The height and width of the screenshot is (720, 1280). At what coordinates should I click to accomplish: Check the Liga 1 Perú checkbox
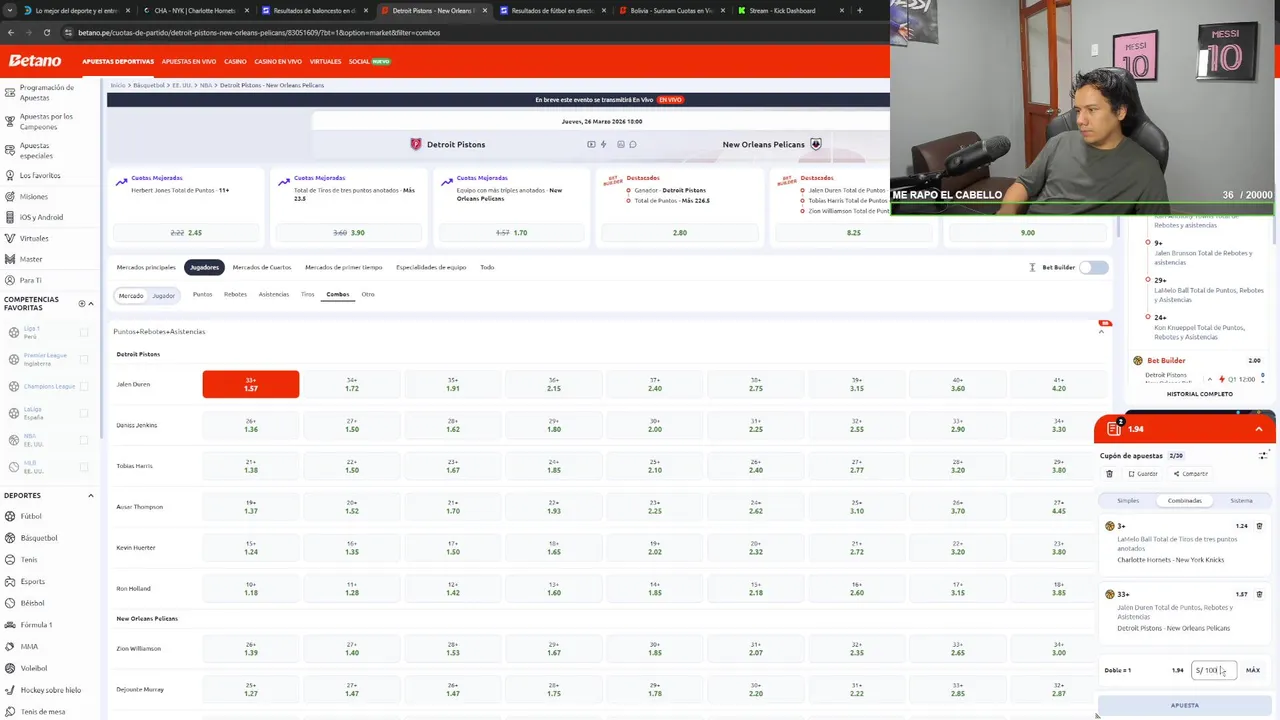[84, 332]
